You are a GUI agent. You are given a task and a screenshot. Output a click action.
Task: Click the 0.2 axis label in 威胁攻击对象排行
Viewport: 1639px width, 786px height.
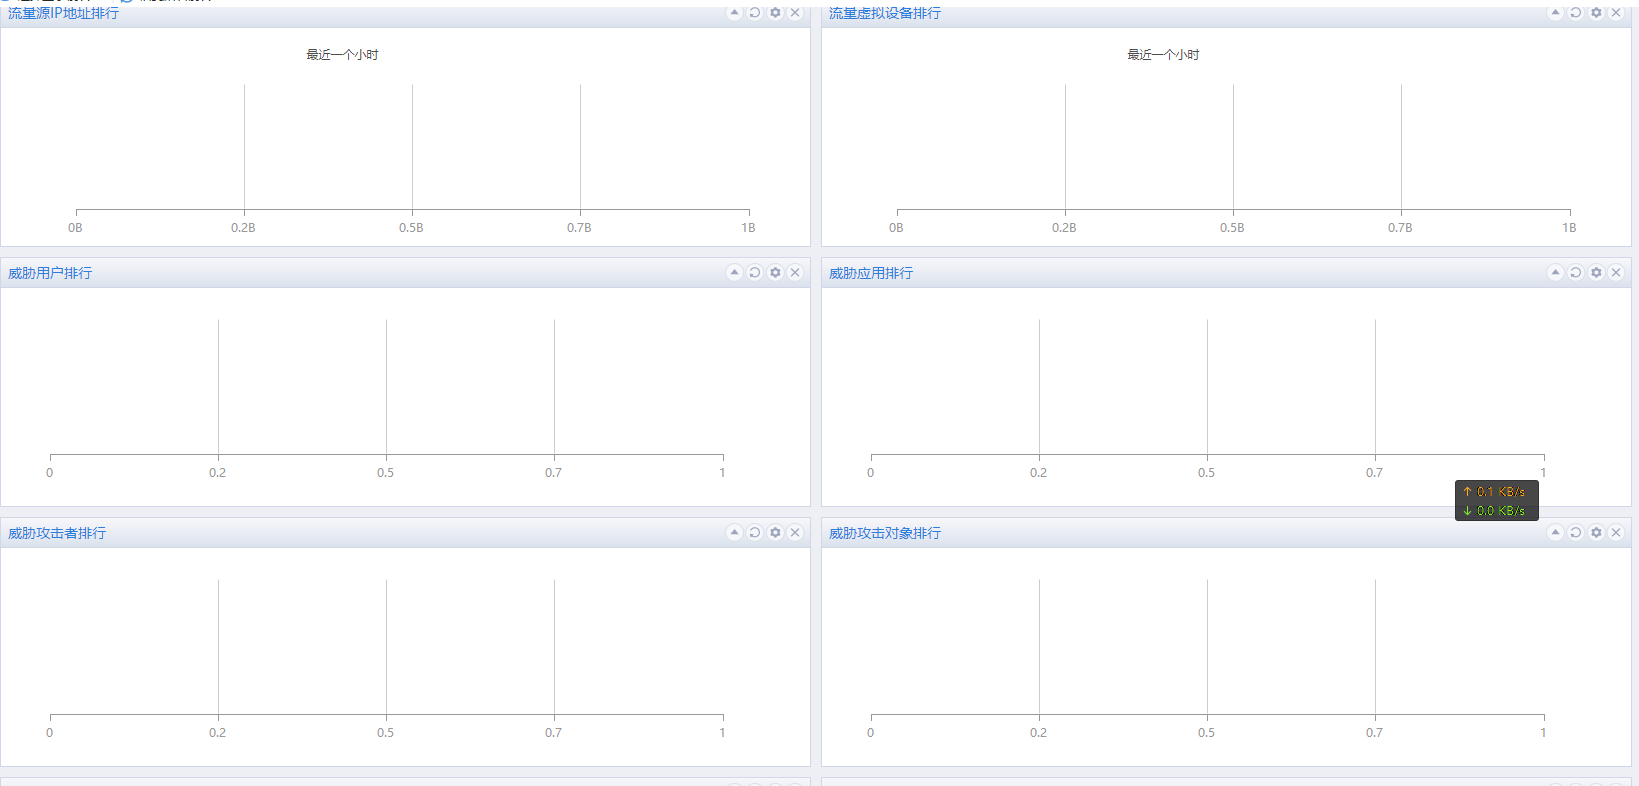point(1038,733)
